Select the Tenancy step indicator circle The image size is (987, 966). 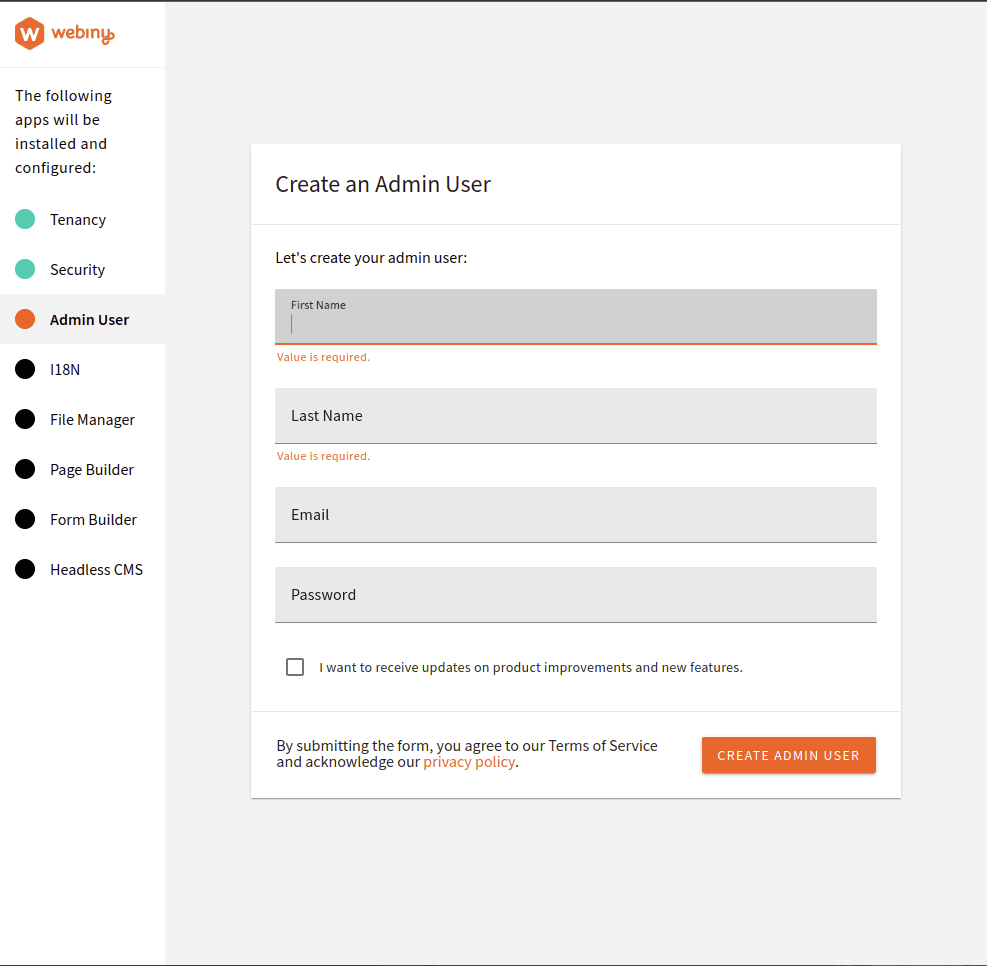tap(25, 219)
